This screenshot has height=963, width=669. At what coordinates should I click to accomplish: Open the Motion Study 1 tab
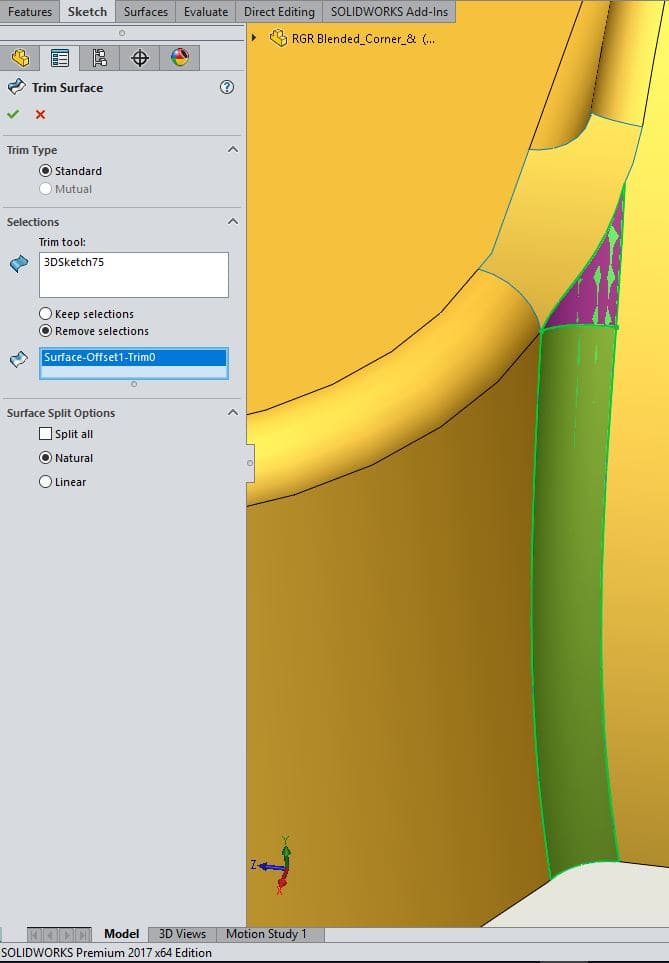click(x=266, y=934)
